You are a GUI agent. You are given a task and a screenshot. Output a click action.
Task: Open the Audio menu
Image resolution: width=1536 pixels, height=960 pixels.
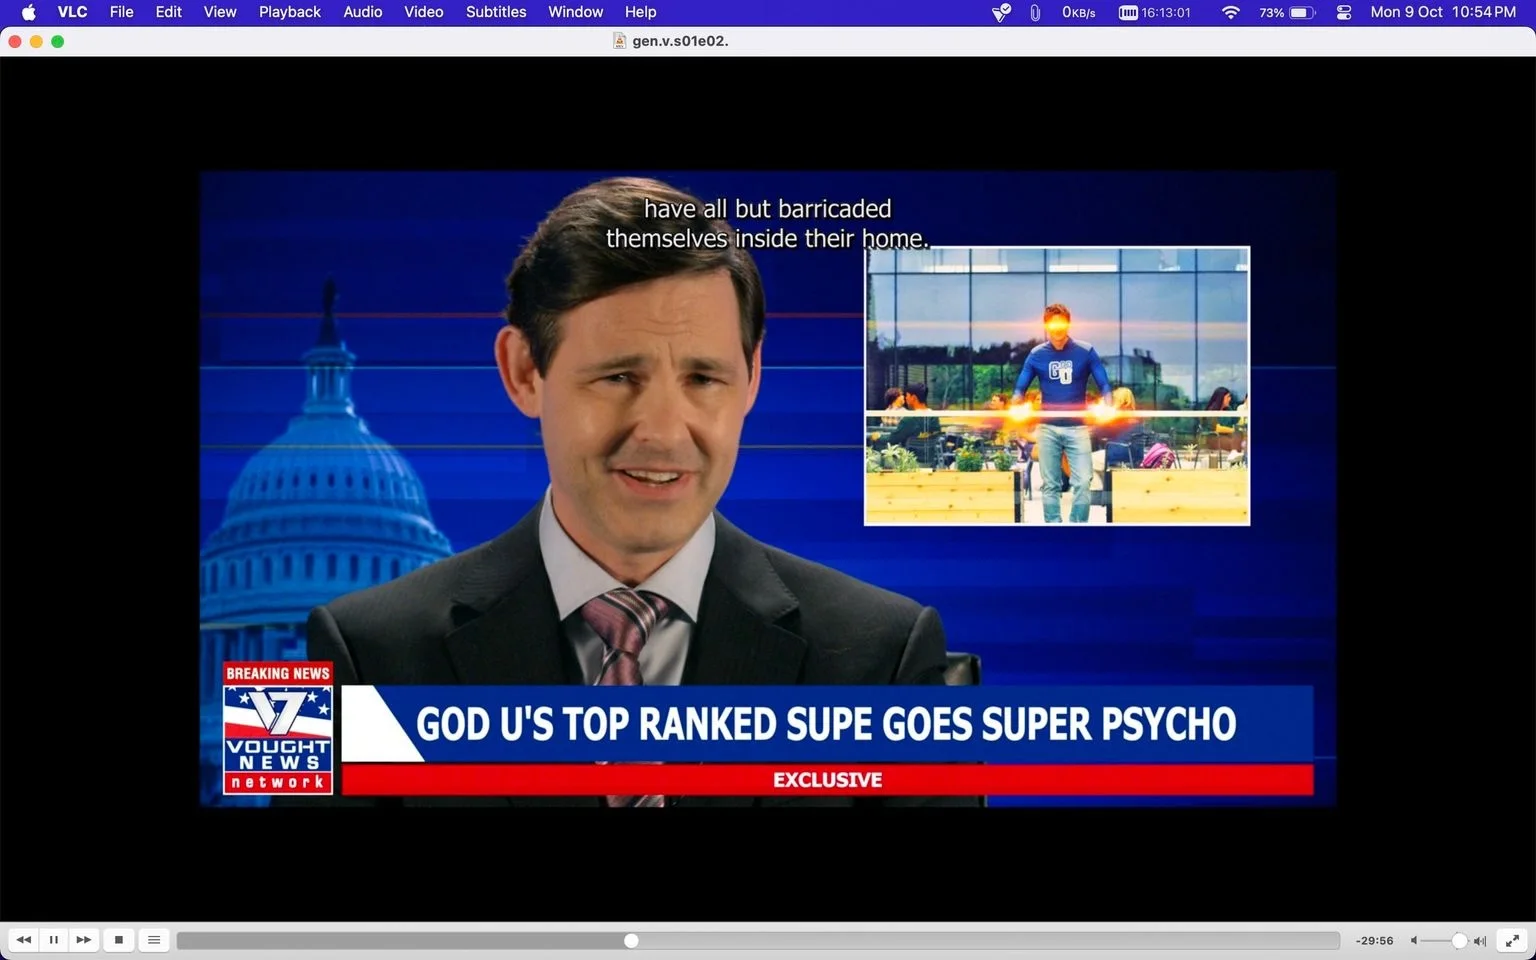coord(363,12)
